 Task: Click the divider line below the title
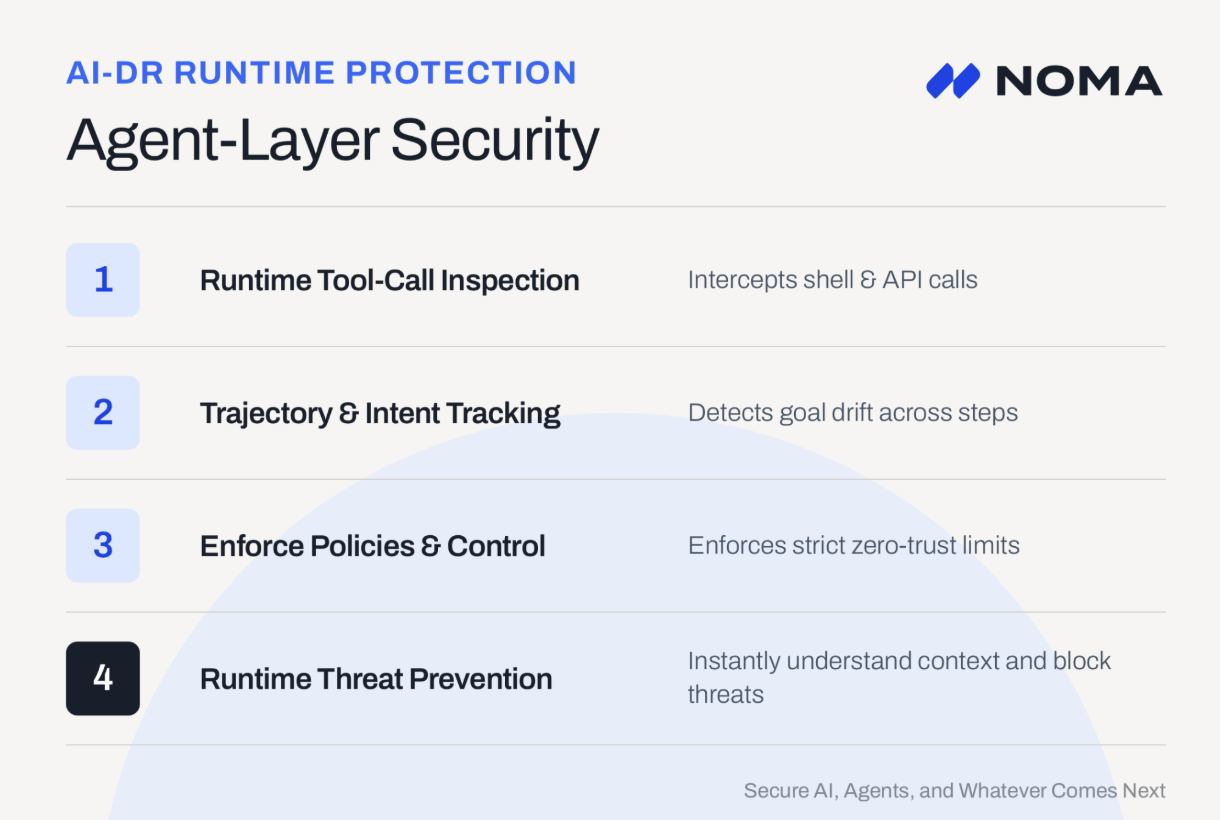616,207
